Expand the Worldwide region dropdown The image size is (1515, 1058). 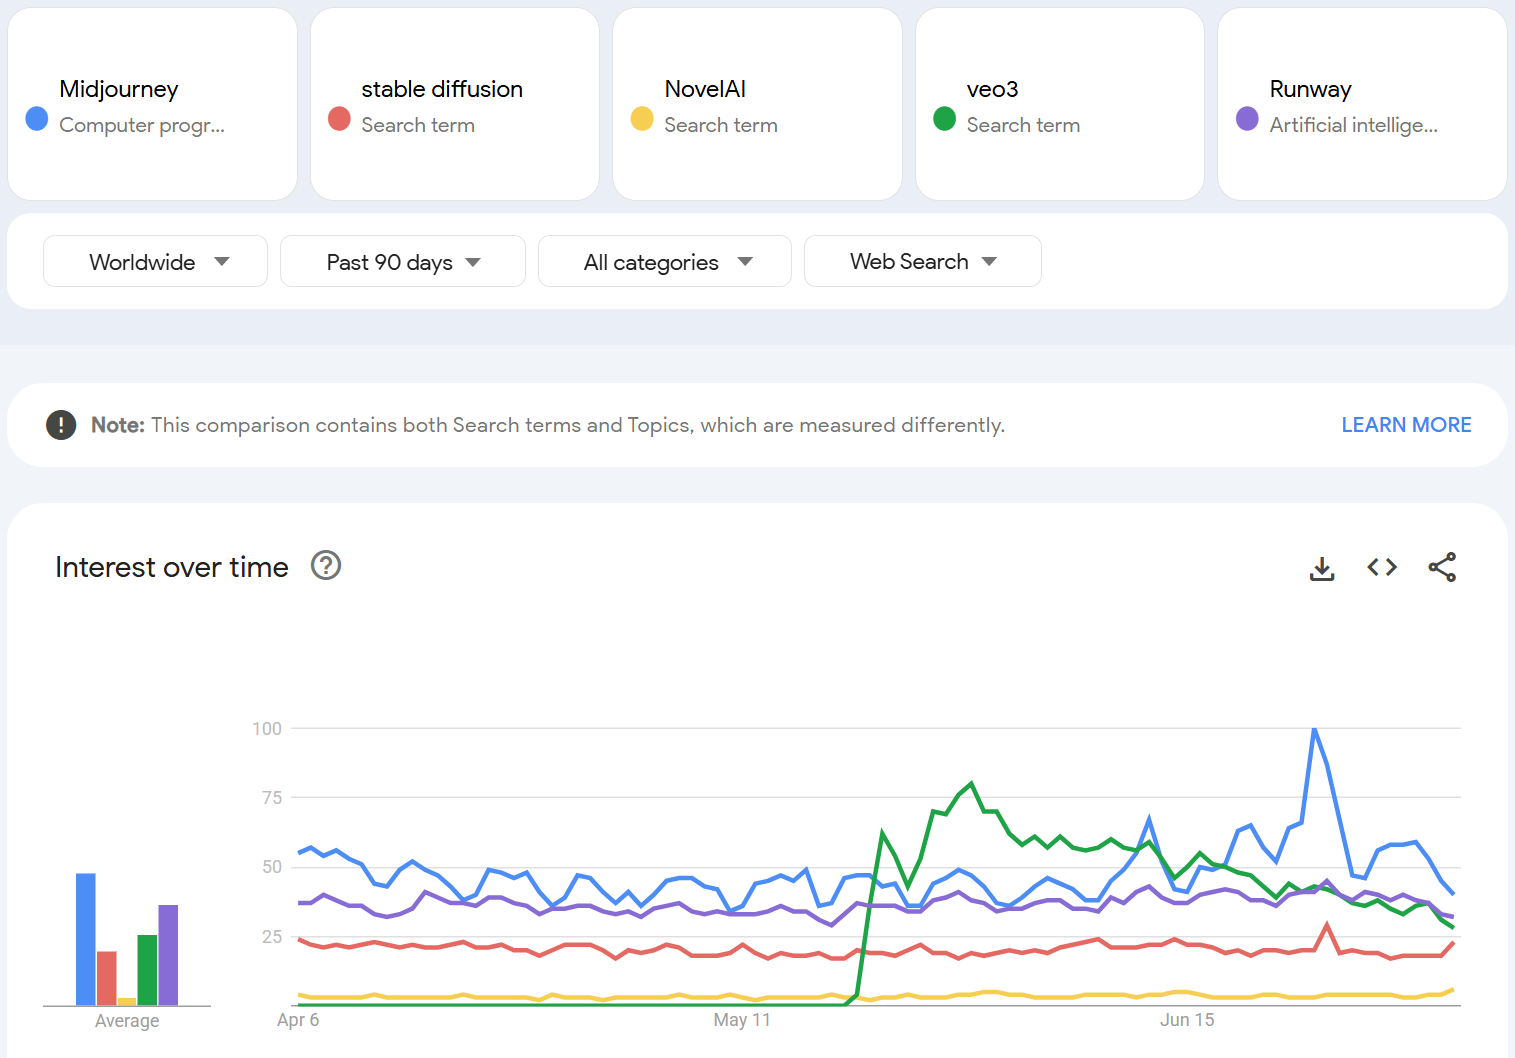coord(155,262)
